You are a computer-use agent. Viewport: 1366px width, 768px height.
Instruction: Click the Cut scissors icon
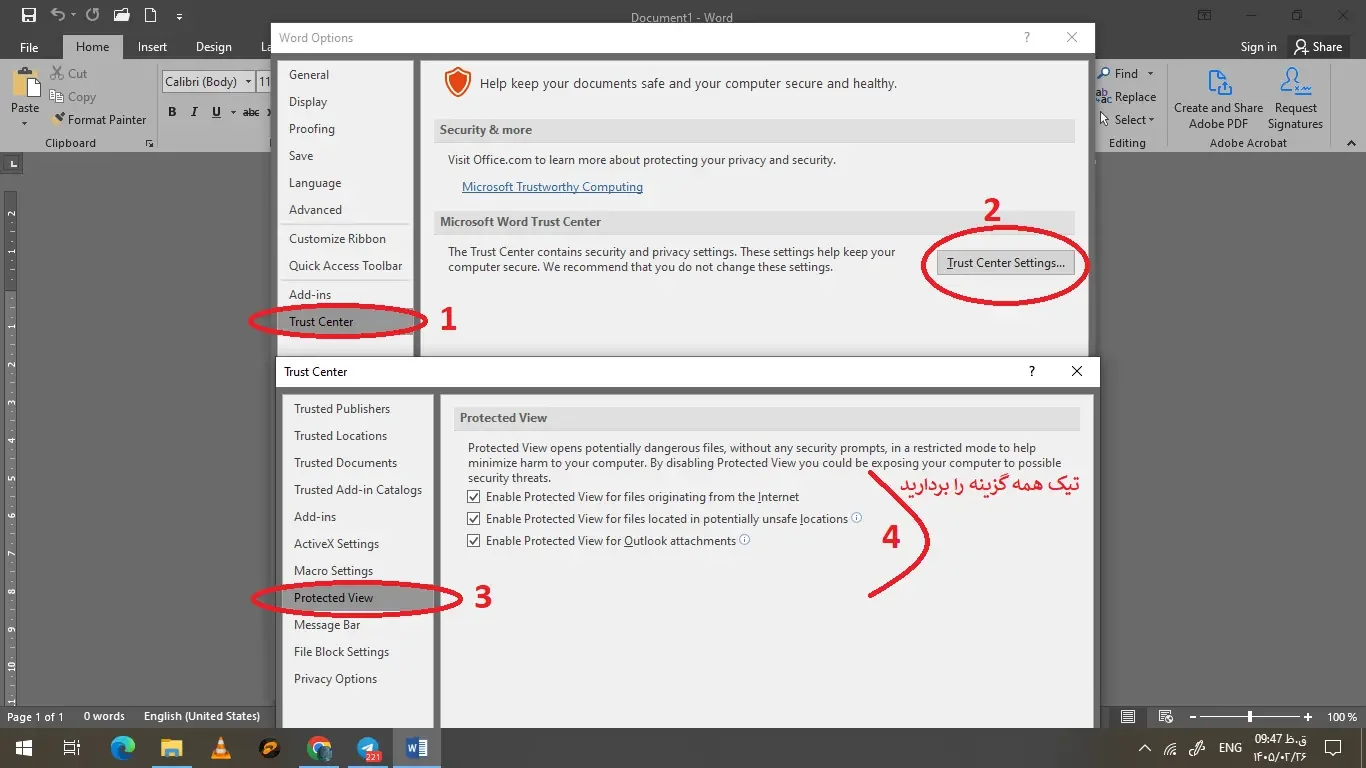[57, 74]
